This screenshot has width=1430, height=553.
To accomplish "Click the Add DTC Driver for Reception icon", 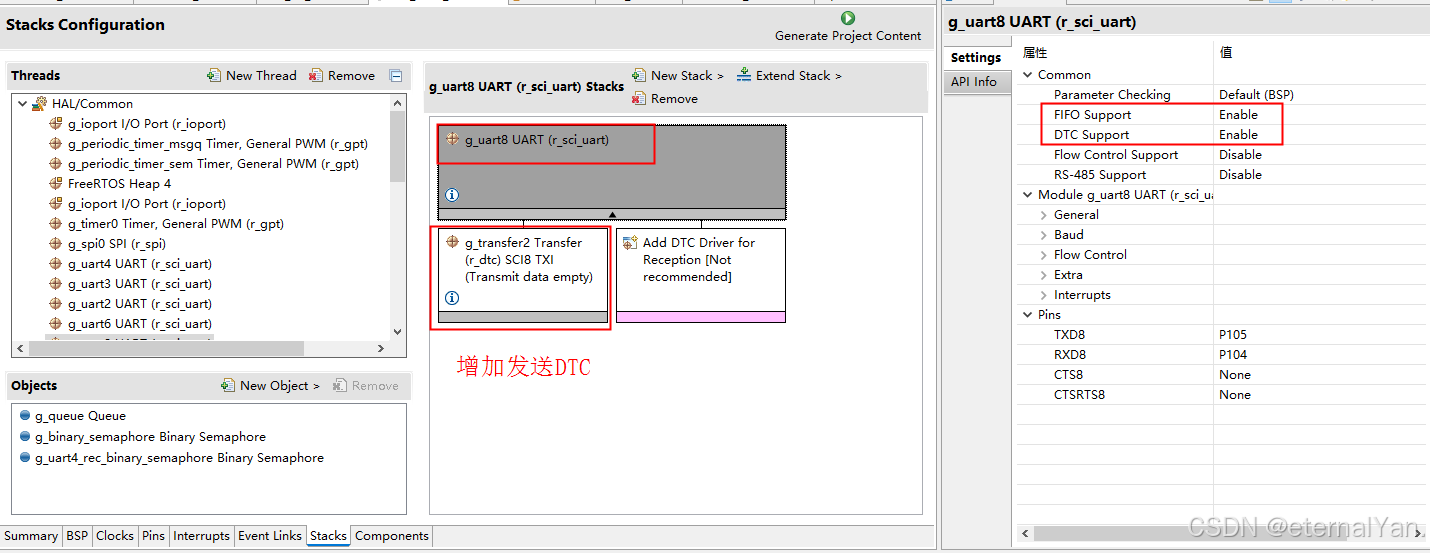I will coord(630,242).
